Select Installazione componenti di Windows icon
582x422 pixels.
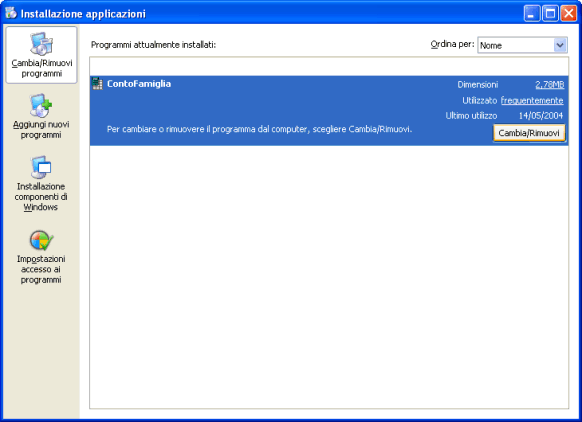[x=41, y=168]
